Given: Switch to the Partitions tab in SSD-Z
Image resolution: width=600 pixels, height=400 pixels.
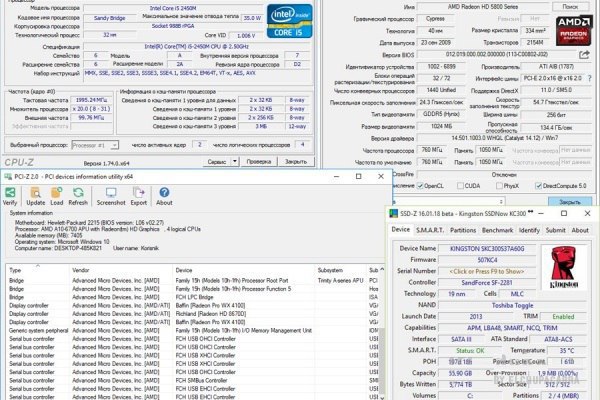Looking at the screenshot, I should click(x=463, y=230).
